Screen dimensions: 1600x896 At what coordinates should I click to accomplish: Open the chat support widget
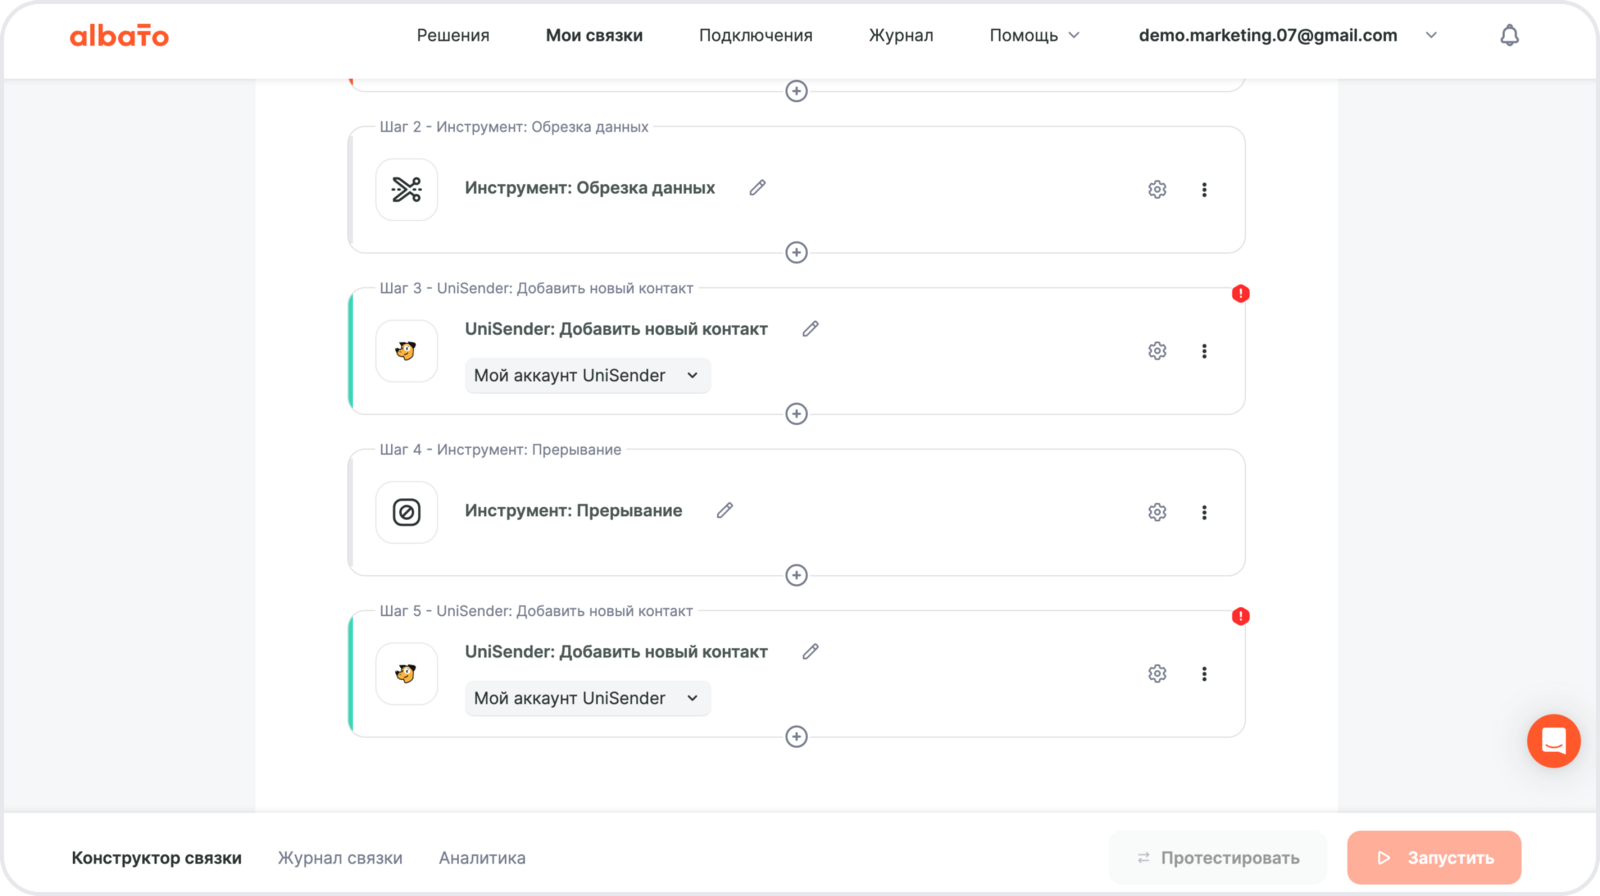(1553, 741)
